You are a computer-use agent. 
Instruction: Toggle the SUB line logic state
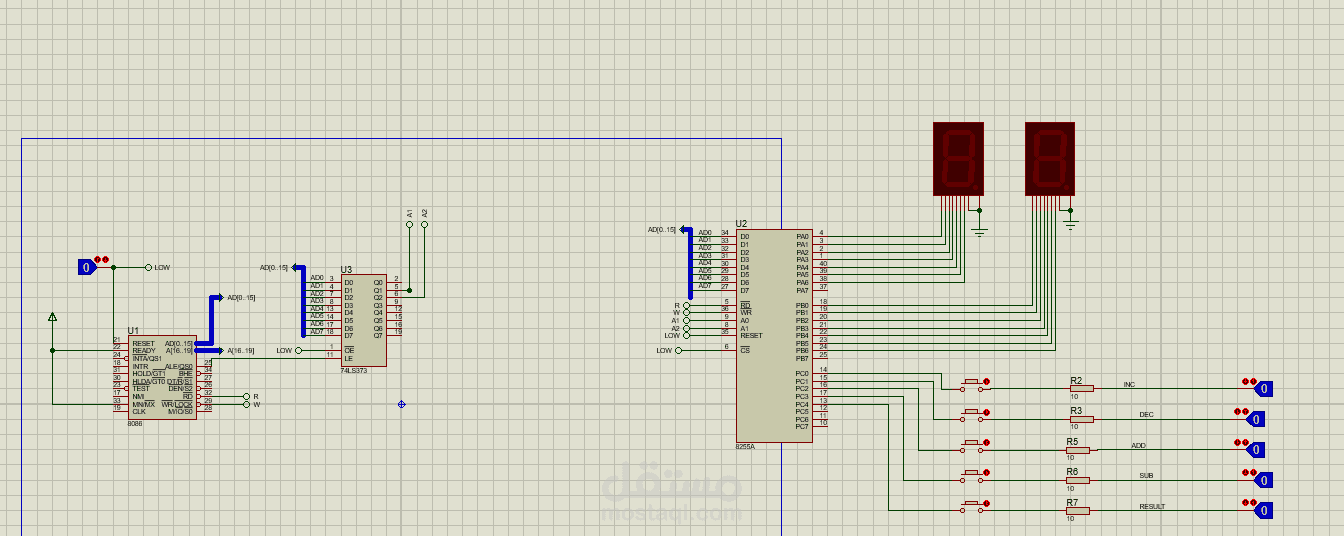[1264, 480]
